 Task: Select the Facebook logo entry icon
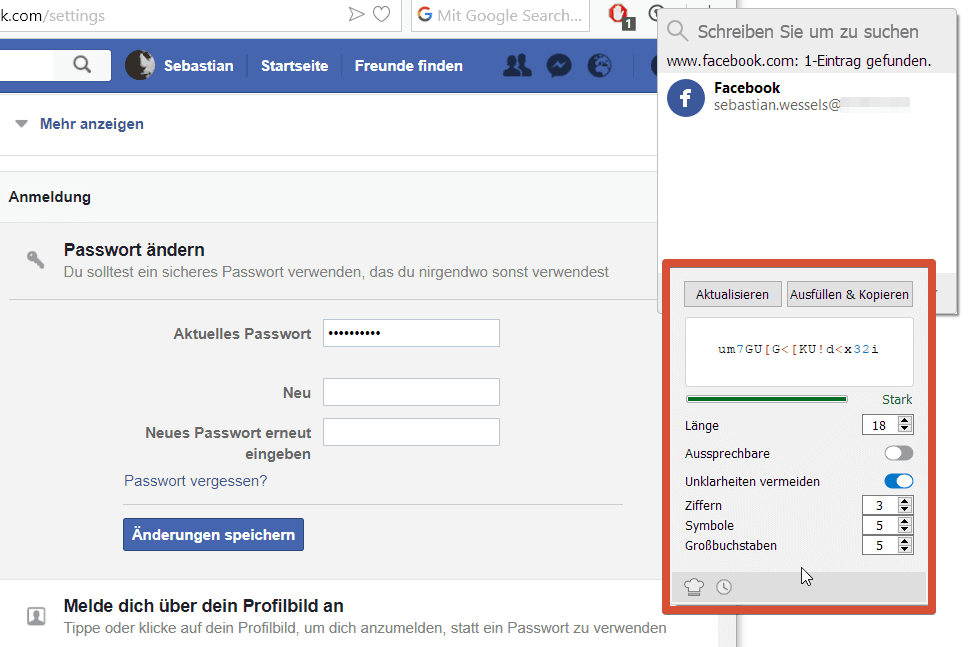[685, 98]
